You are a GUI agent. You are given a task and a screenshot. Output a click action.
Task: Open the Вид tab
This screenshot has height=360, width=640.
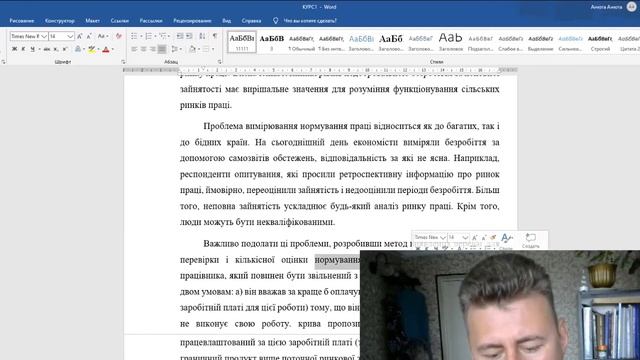(227, 20)
